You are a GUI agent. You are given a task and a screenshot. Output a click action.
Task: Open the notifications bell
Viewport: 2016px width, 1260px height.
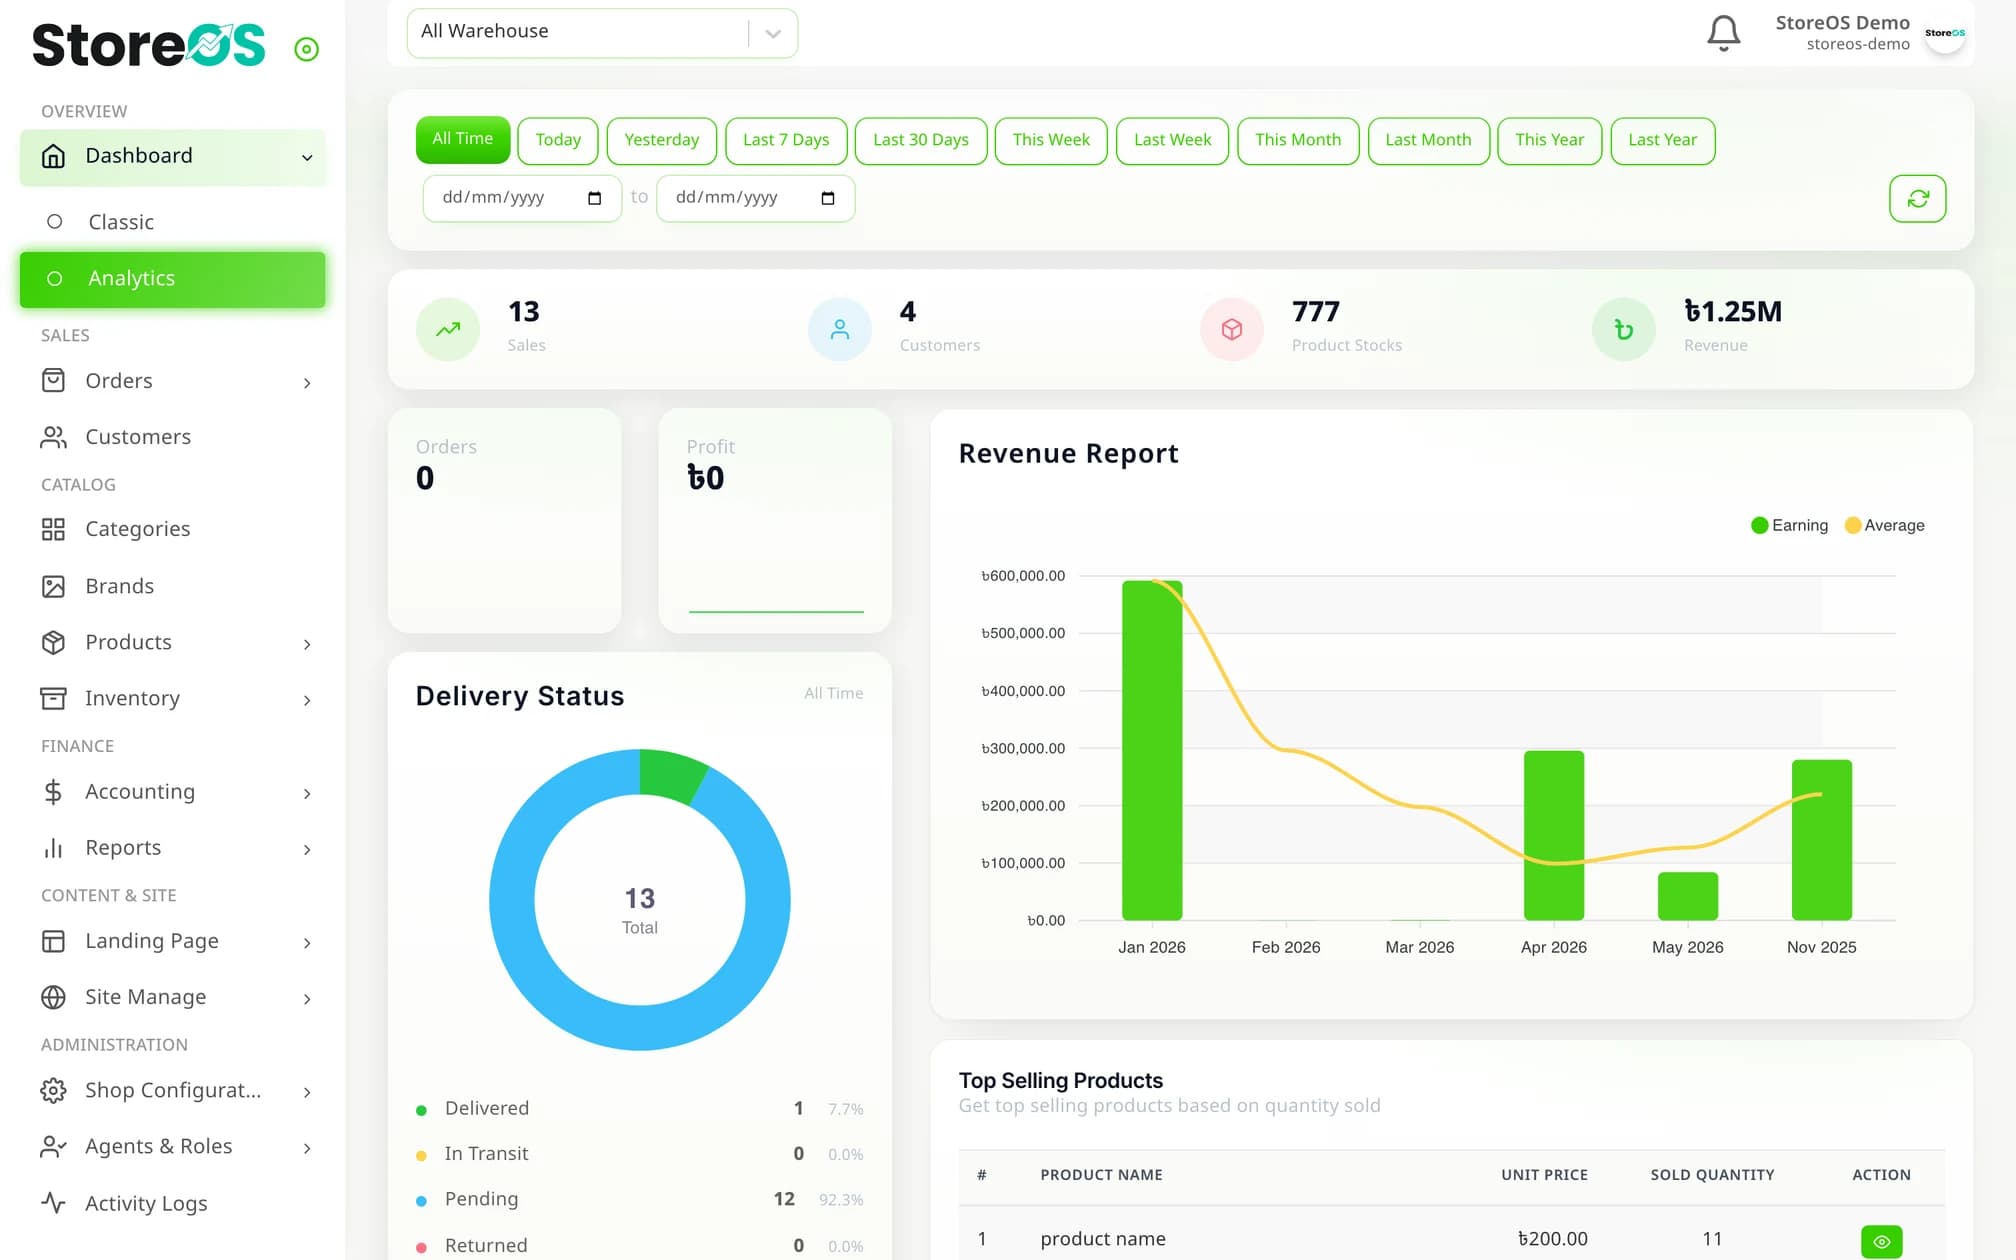point(1723,33)
